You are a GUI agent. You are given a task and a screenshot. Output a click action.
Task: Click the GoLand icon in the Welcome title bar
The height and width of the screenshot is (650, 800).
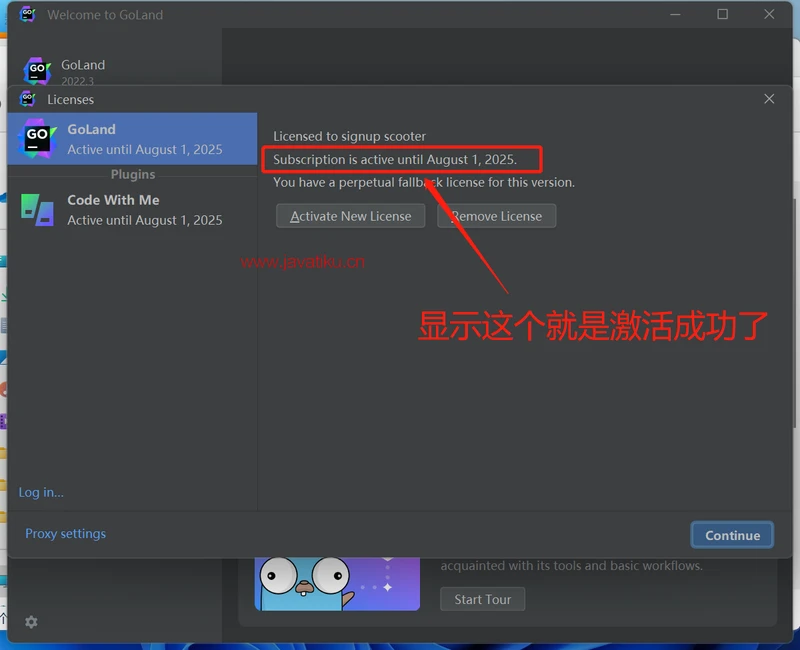(x=28, y=15)
